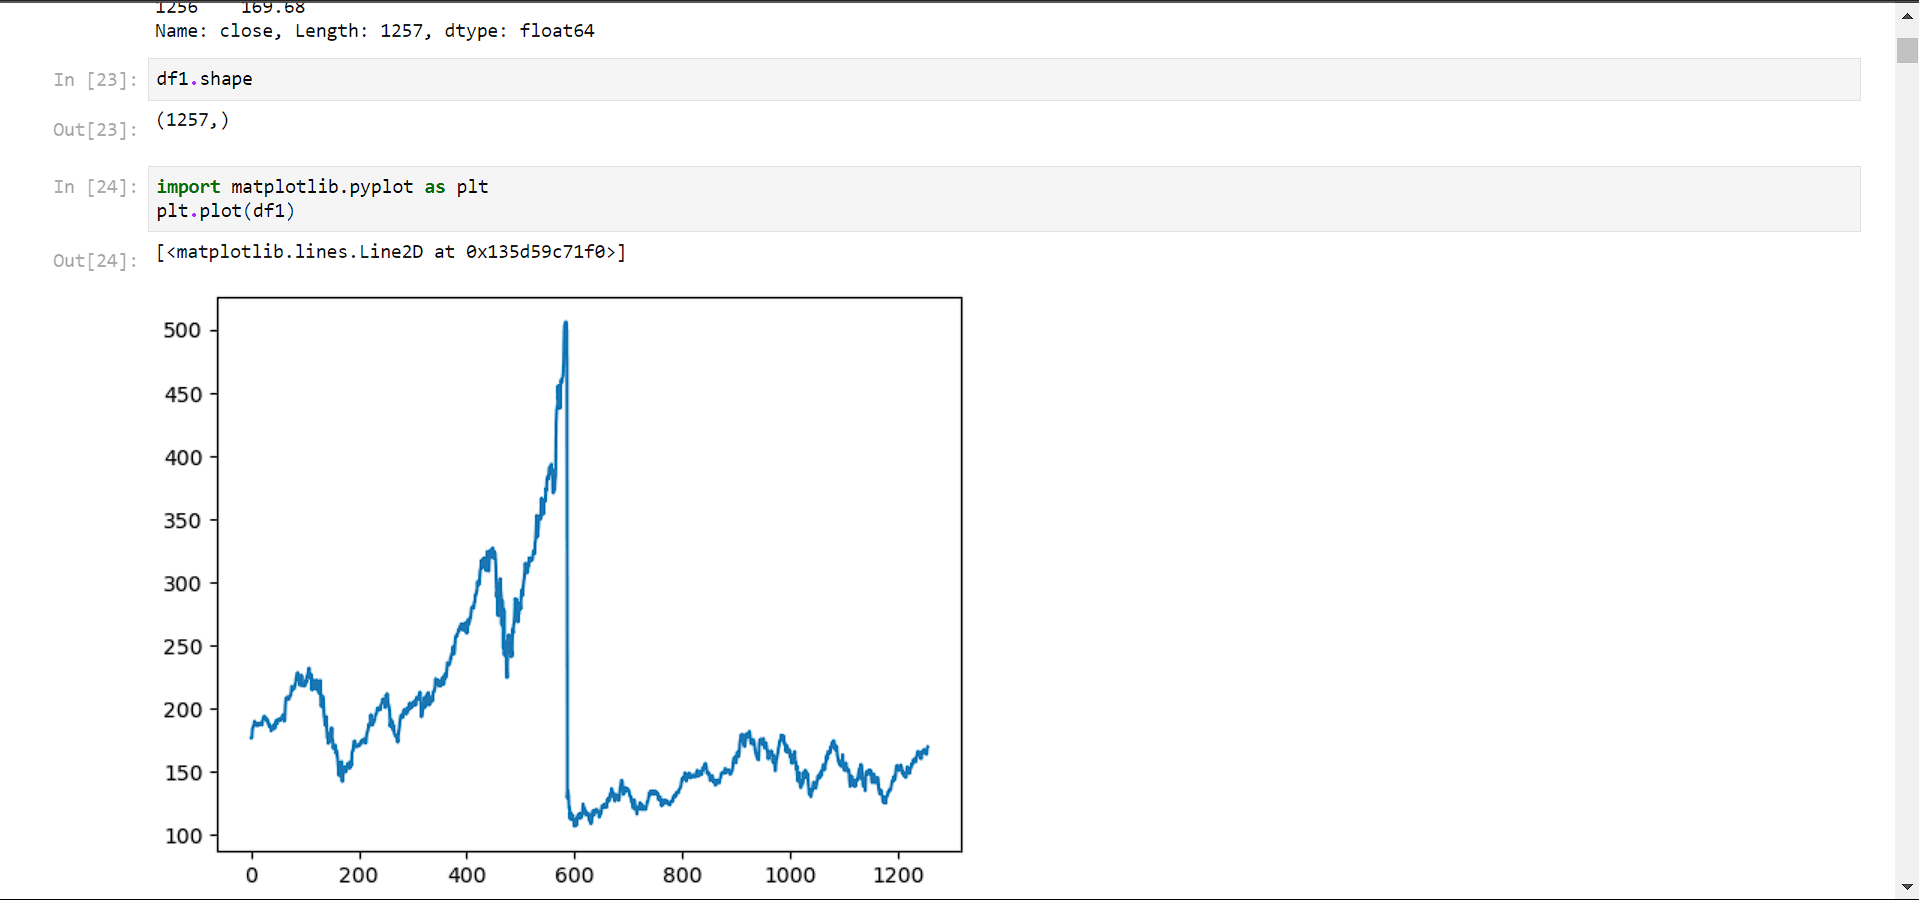Click the green 'import' keyword
The height and width of the screenshot is (900, 1919).
coord(188,187)
